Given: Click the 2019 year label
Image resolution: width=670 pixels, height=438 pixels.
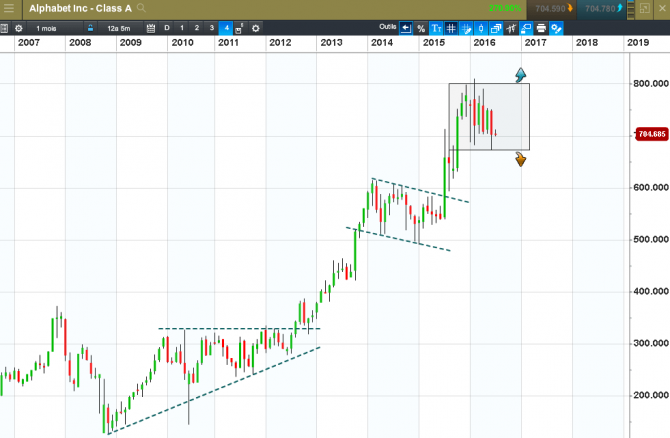Looking at the screenshot, I should click(x=638, y=43).
